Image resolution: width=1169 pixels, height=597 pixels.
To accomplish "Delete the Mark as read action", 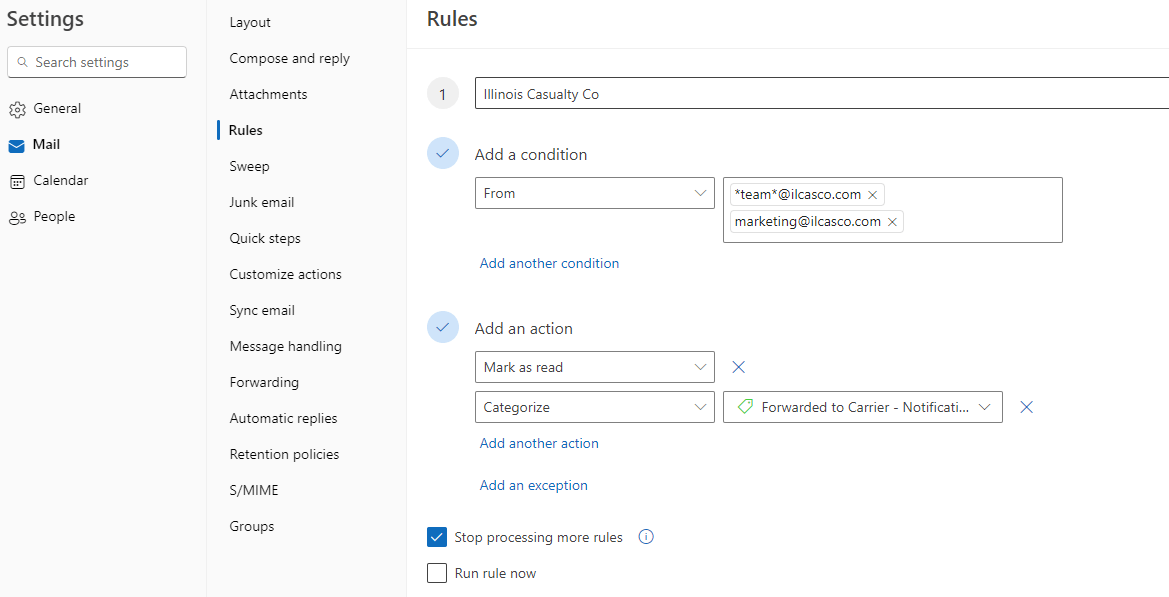I will (738, 367).
